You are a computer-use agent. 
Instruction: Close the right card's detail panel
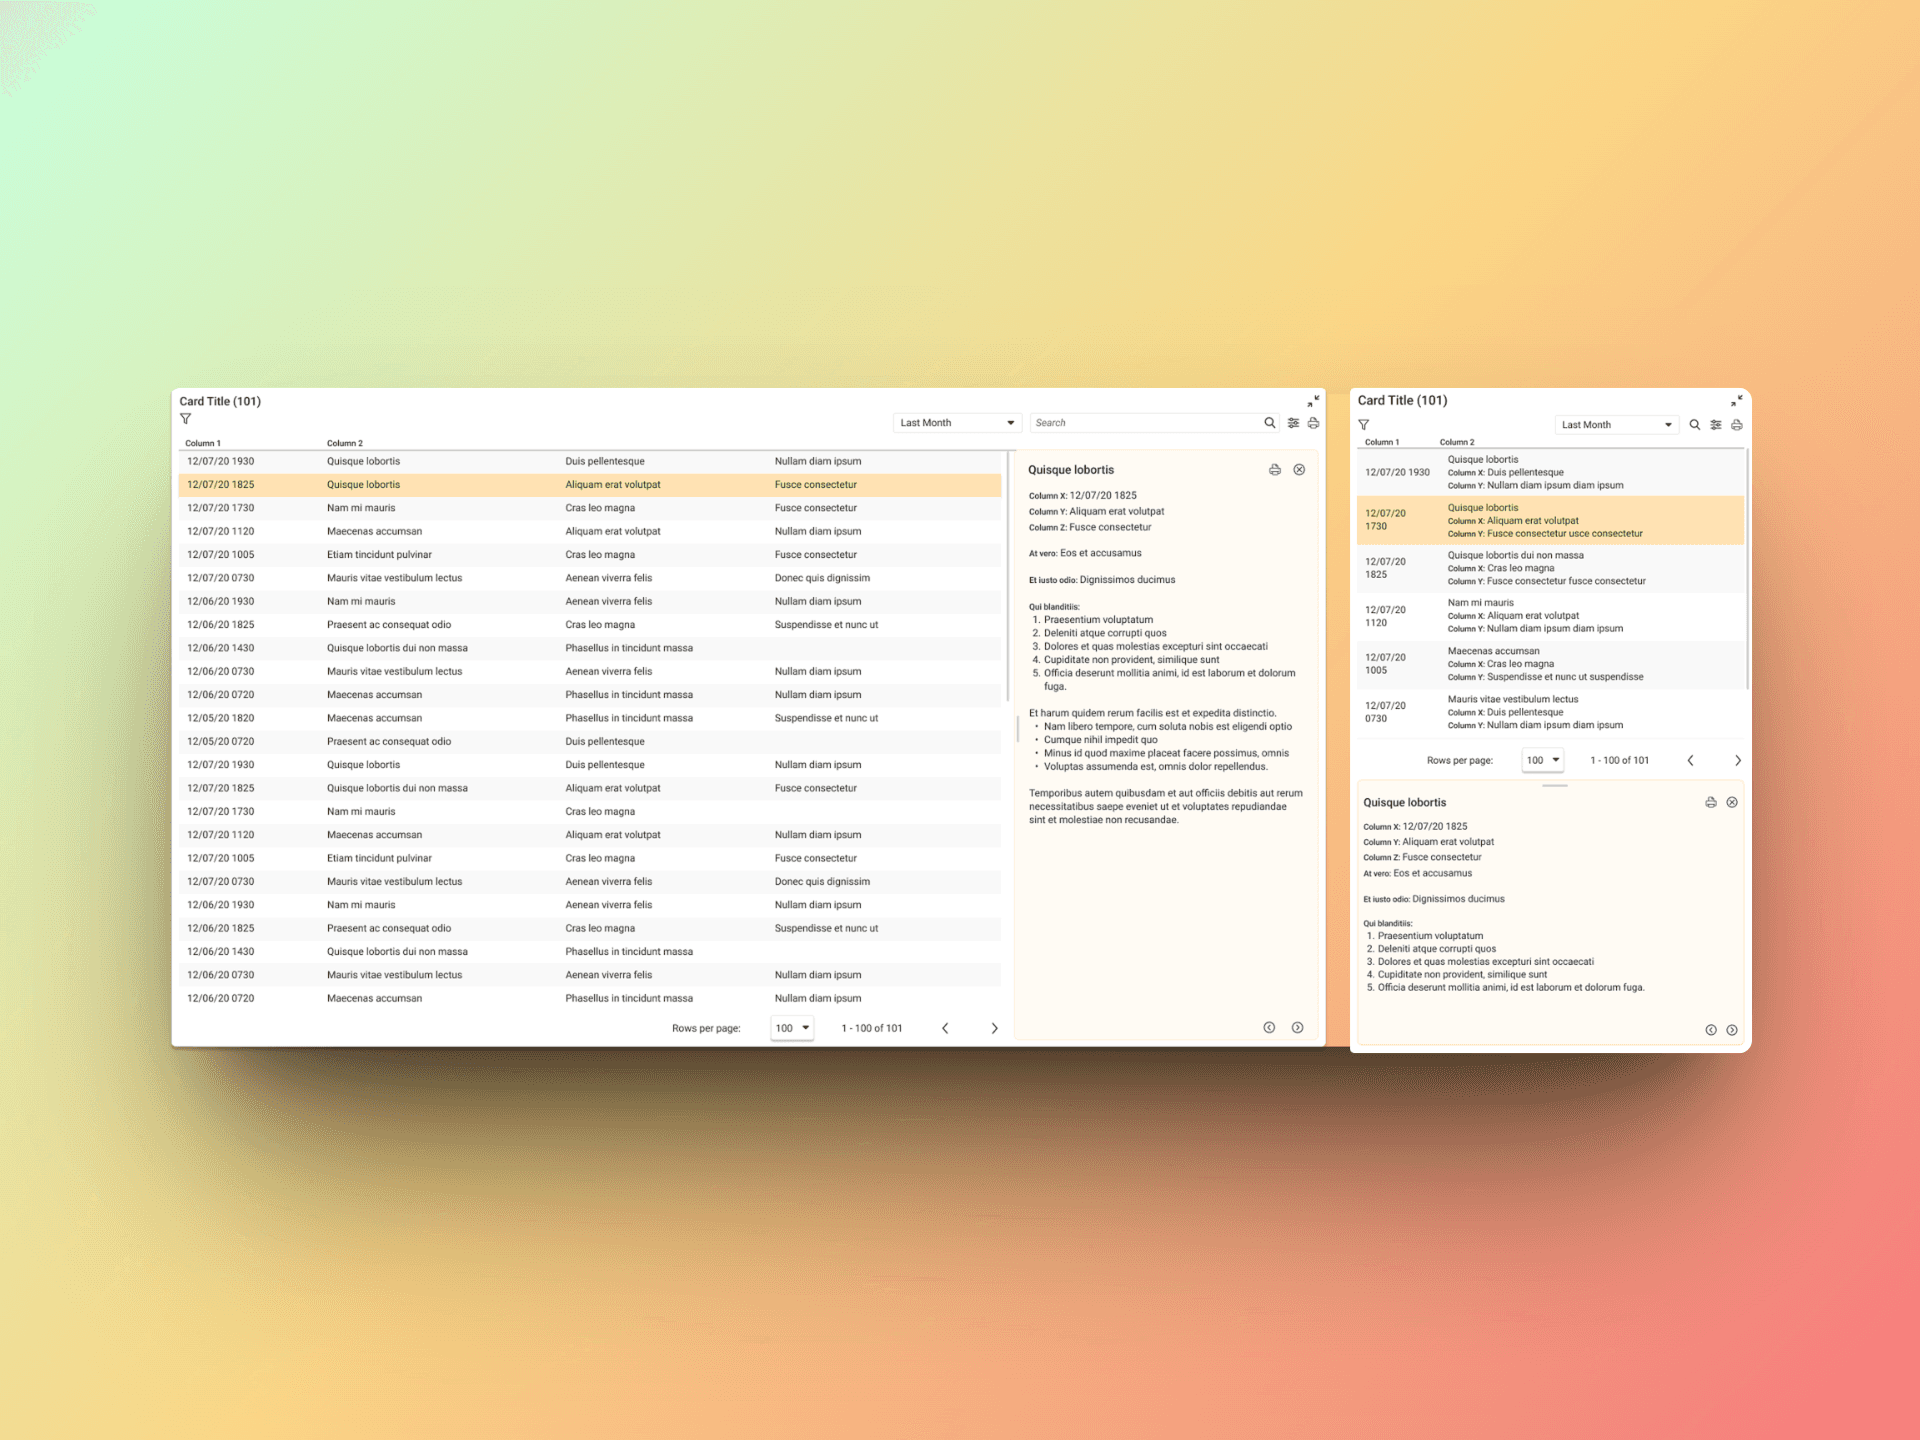[x=1732, y=802]
